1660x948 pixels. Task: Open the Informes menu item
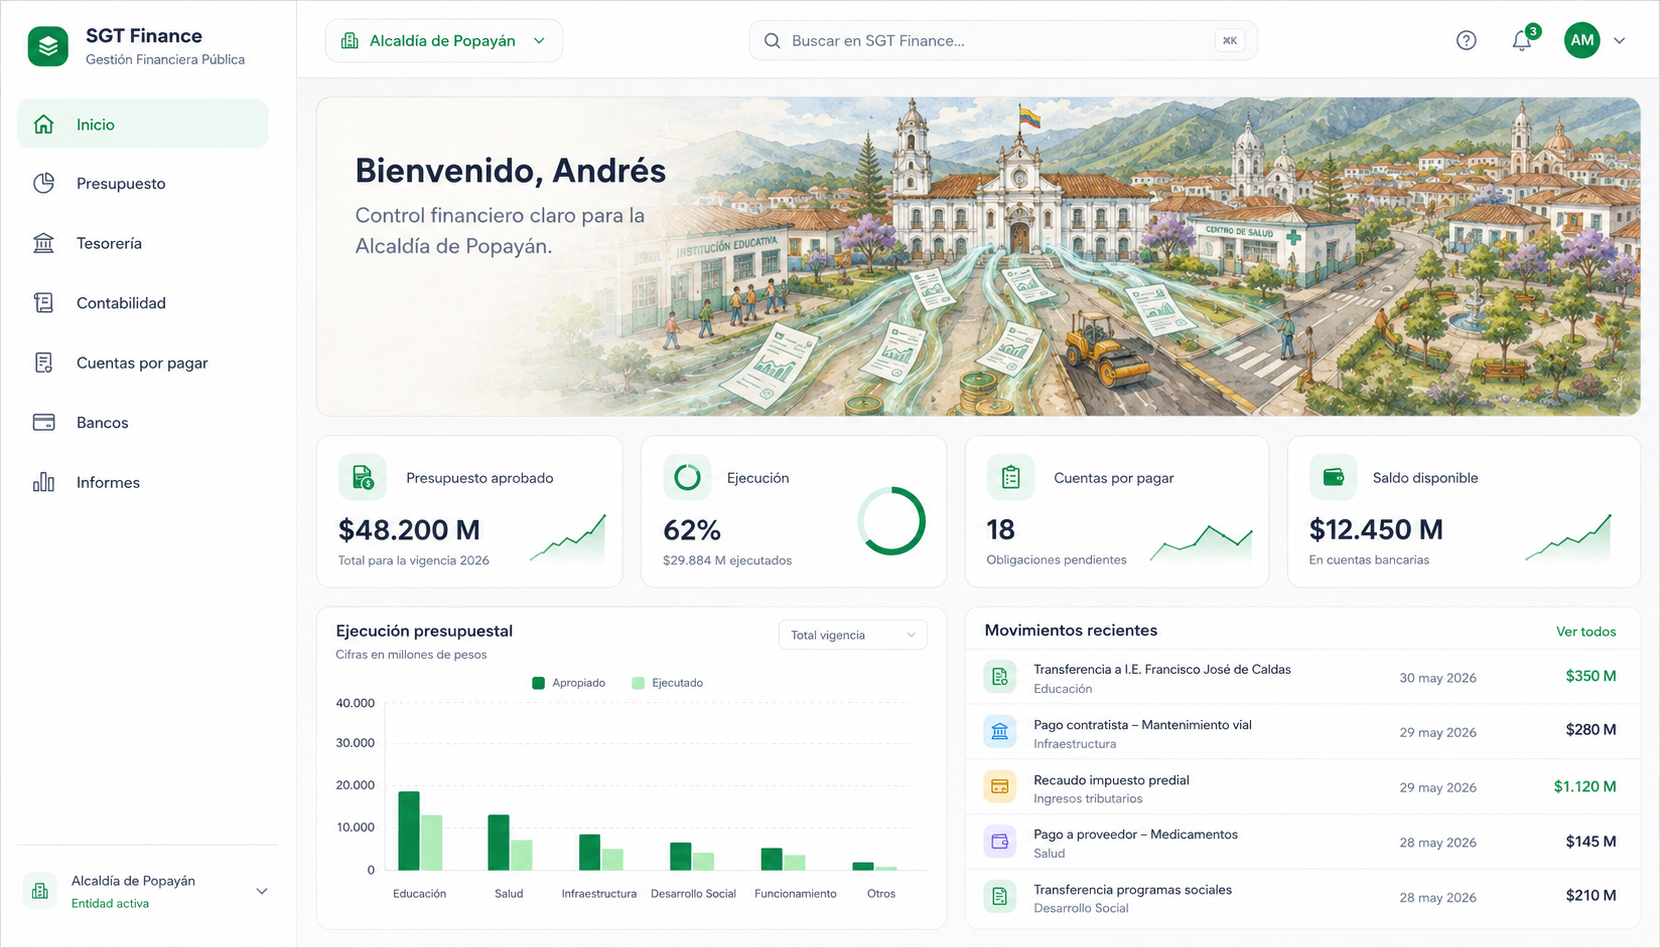click(x=143, y=482)
